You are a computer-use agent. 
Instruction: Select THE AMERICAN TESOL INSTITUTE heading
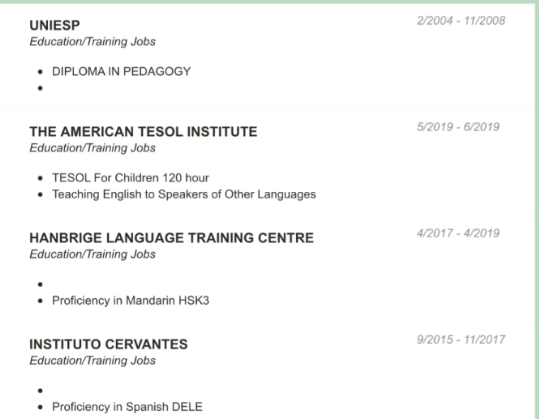143,132
